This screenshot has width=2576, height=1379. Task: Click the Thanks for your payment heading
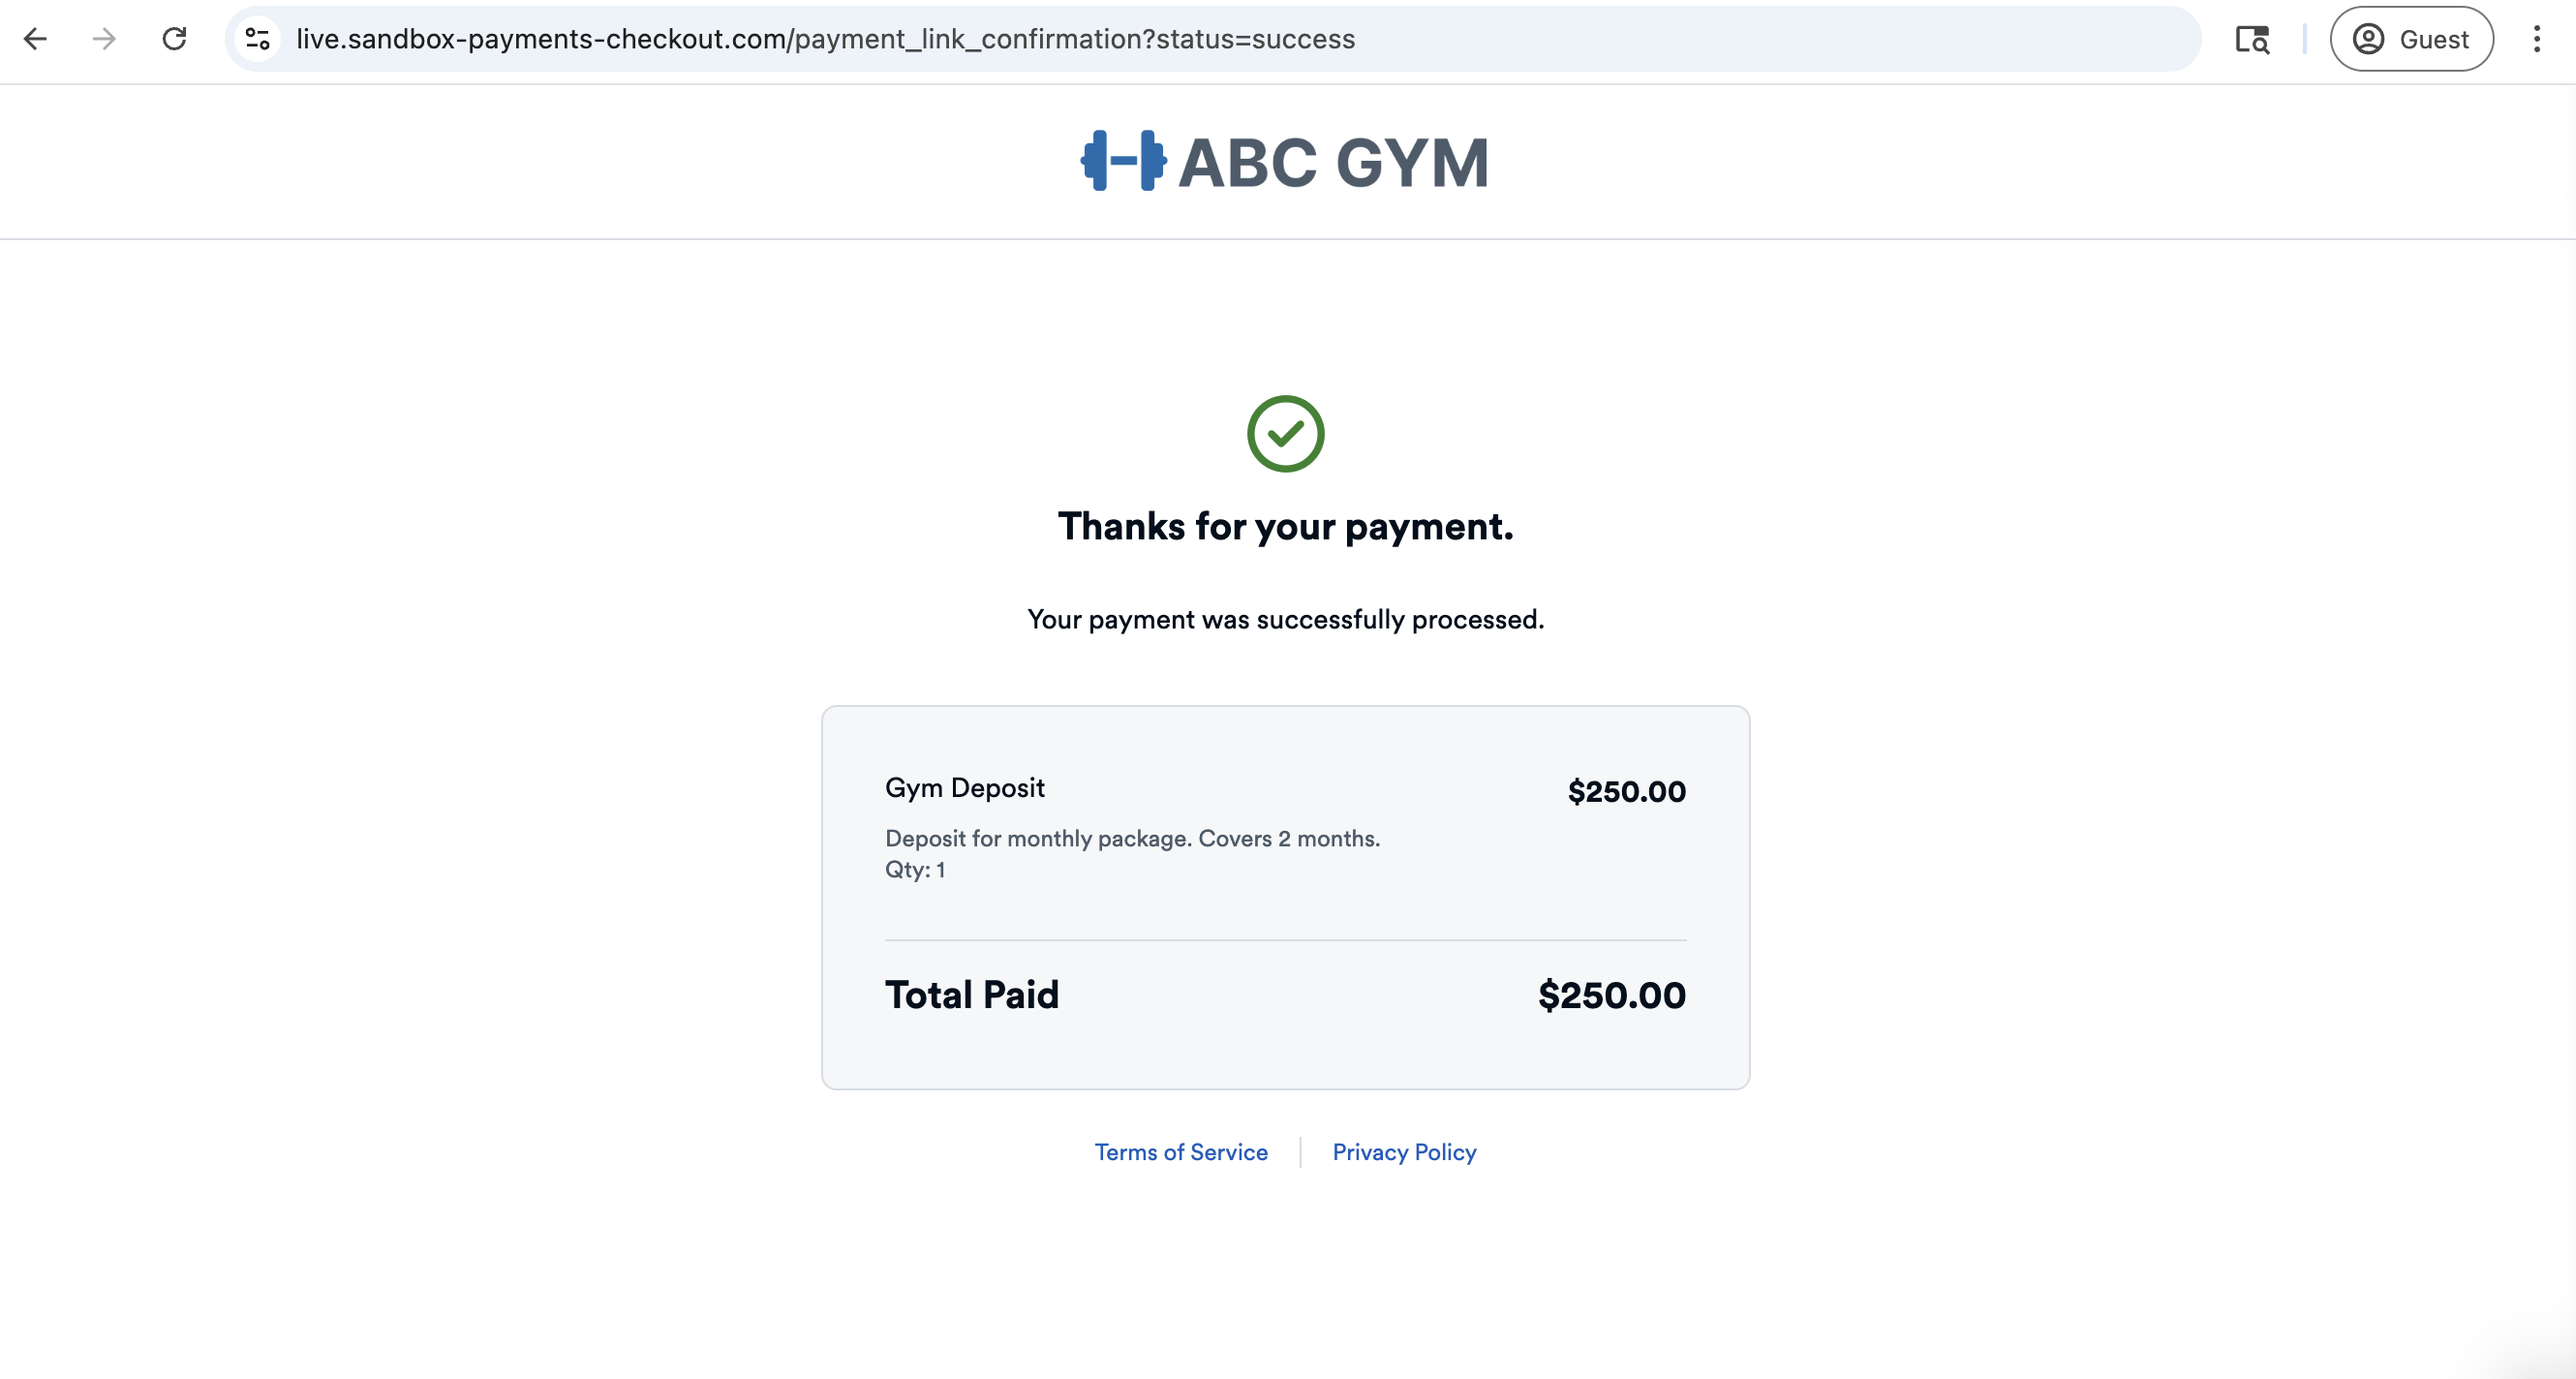(x=1286, y=526)
